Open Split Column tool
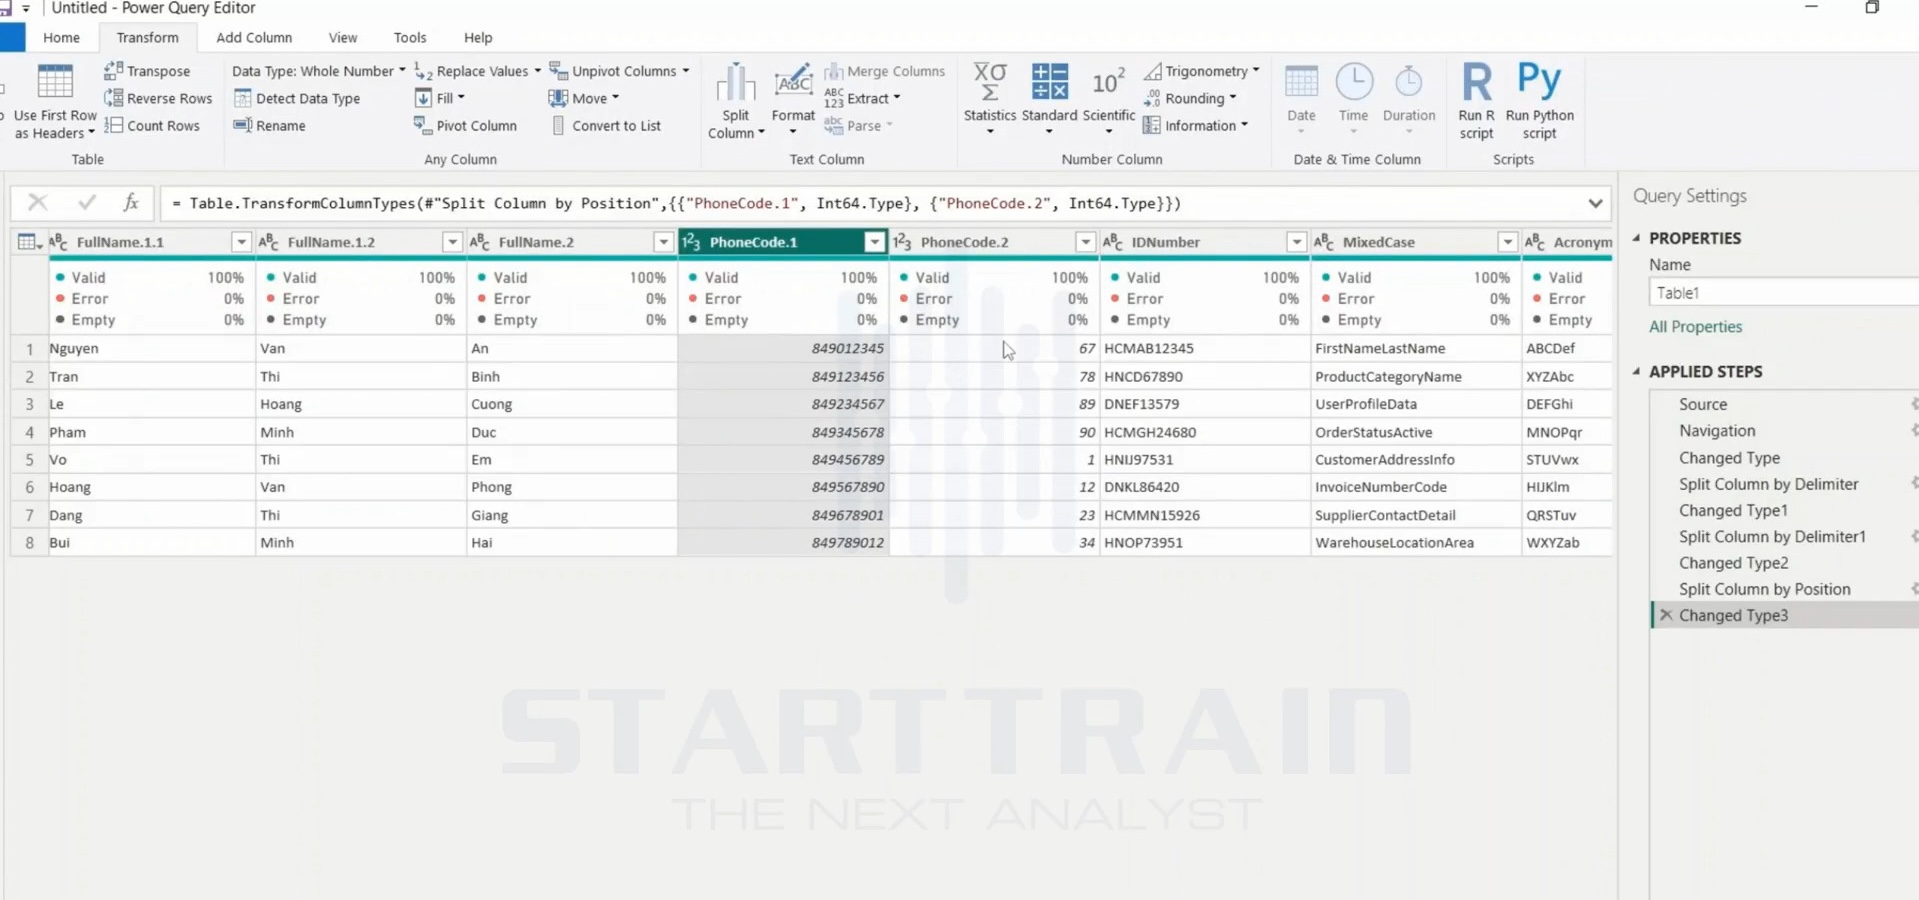 coord(736,101)
